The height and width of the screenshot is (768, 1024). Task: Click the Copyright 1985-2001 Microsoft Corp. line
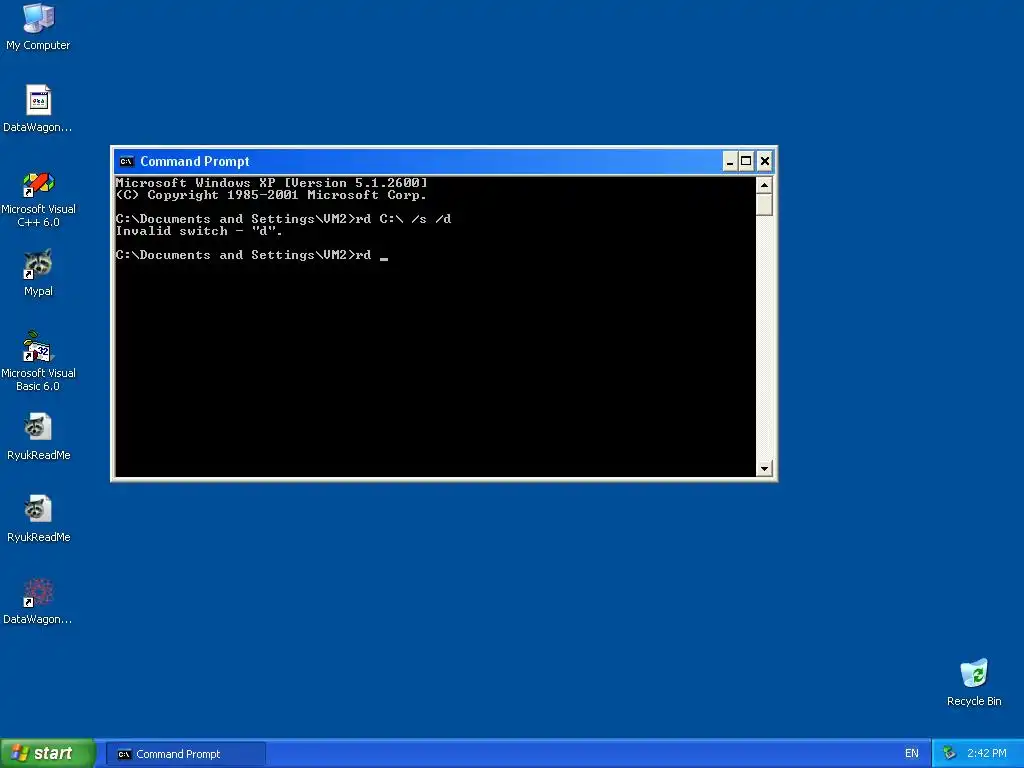(x=271, y=195)
